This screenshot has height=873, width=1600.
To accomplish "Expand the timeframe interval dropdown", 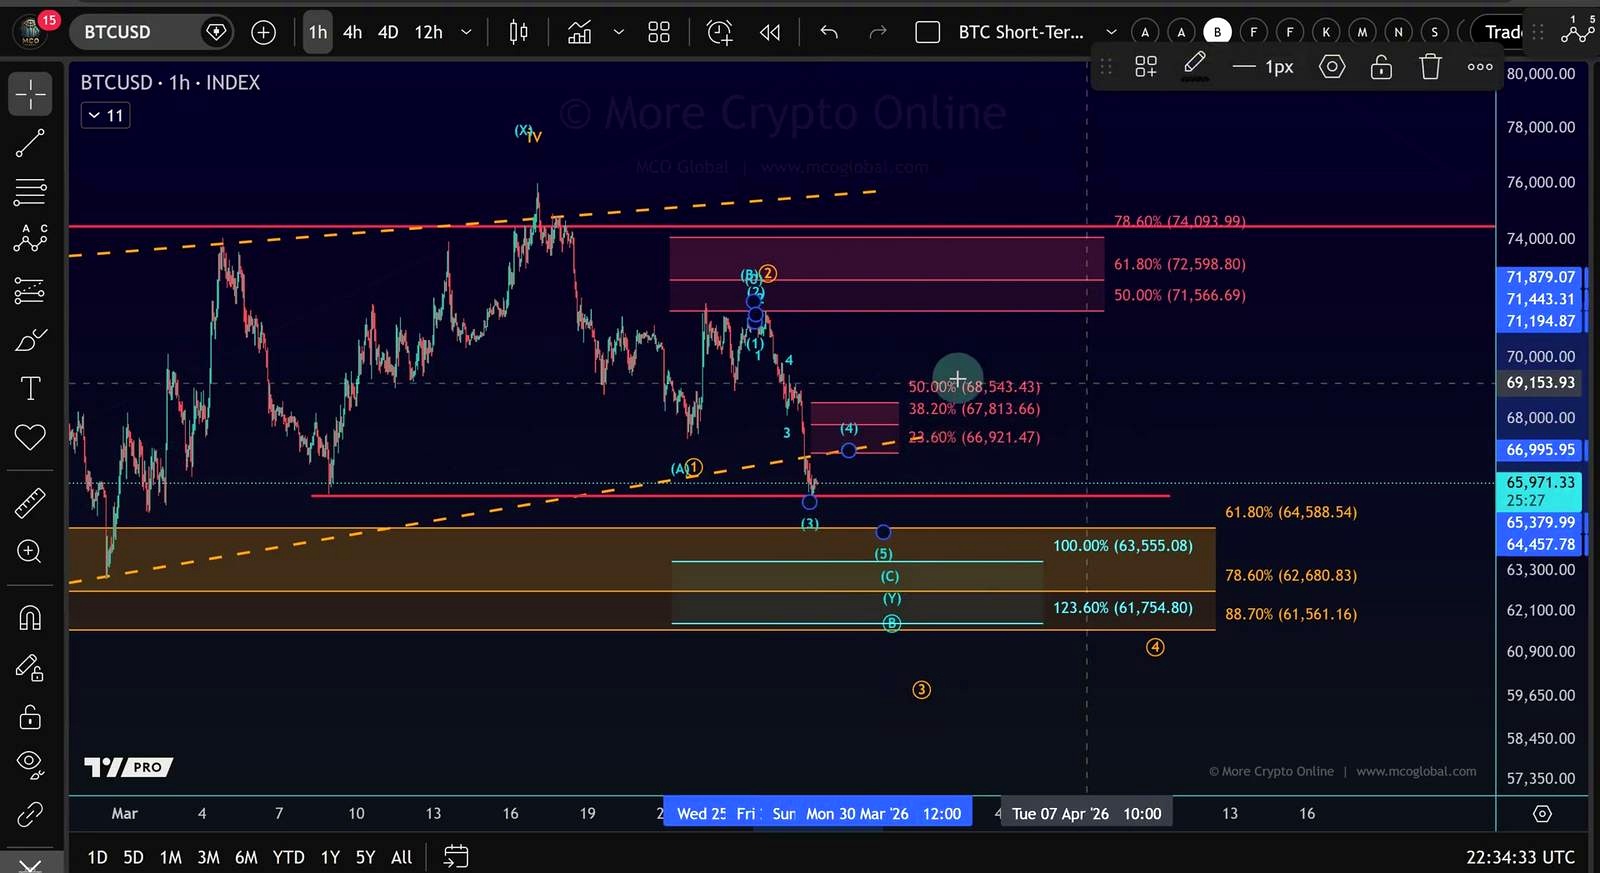I will coord(466,32).
